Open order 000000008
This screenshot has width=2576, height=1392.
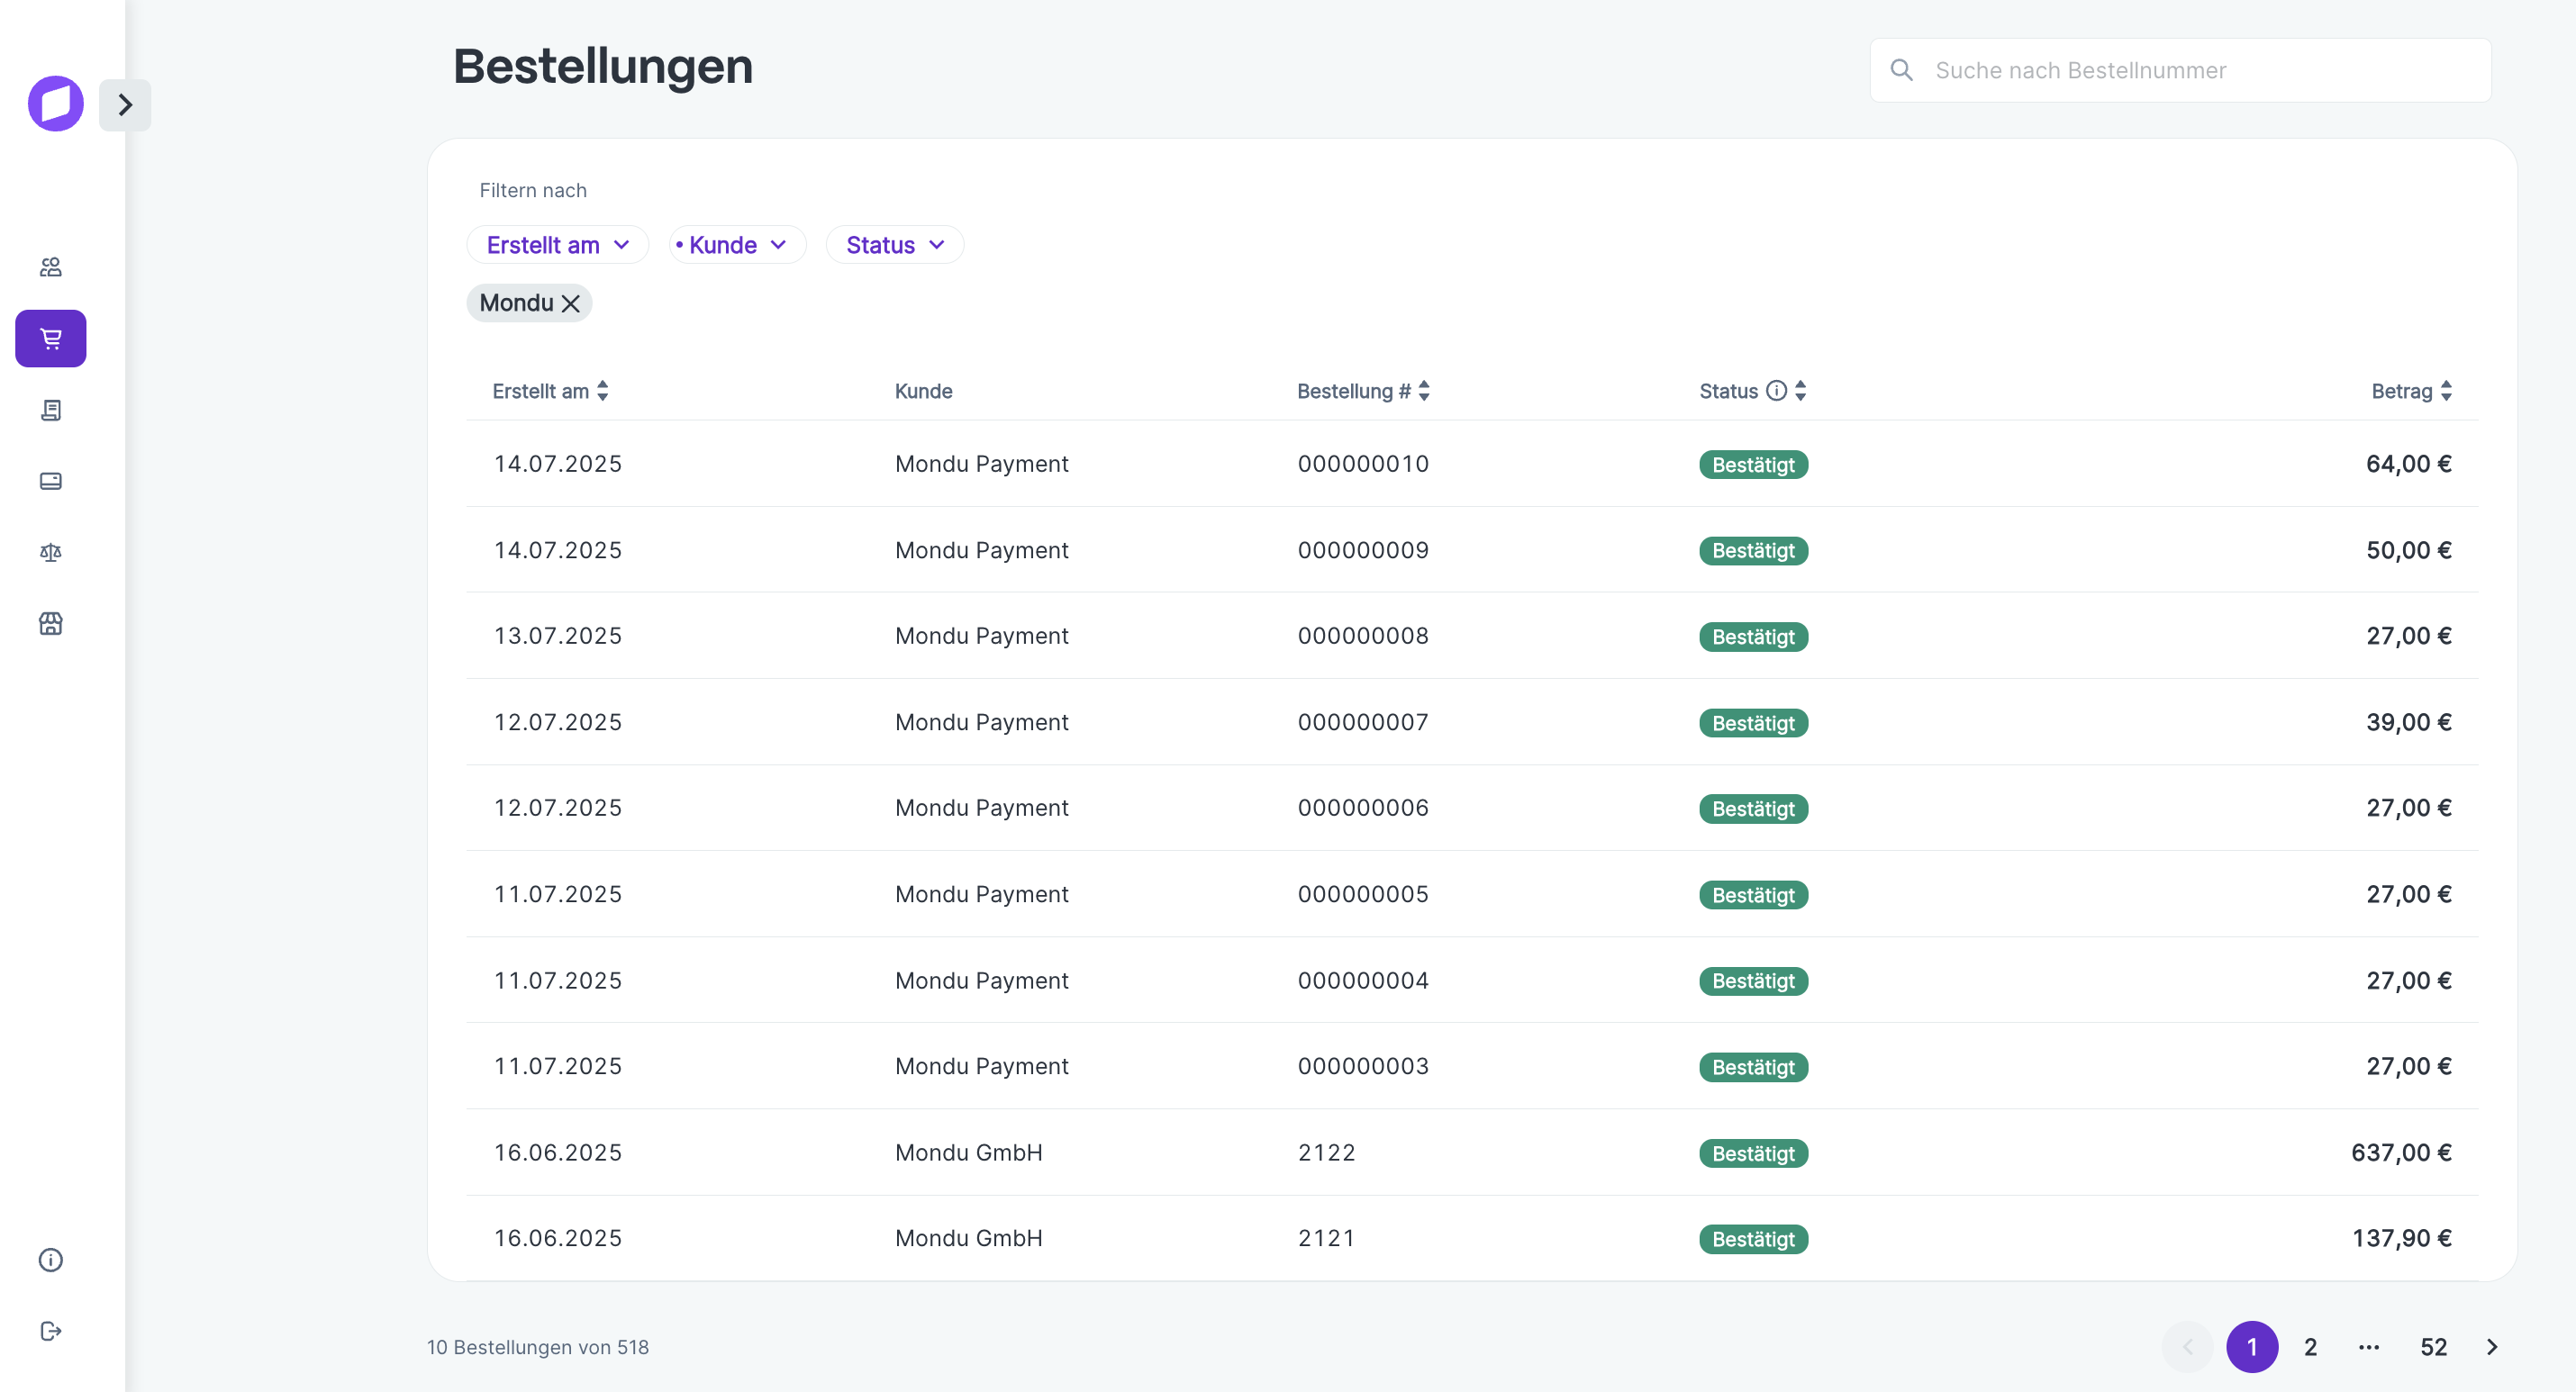pyautogui.click(x=1472, y=636)
